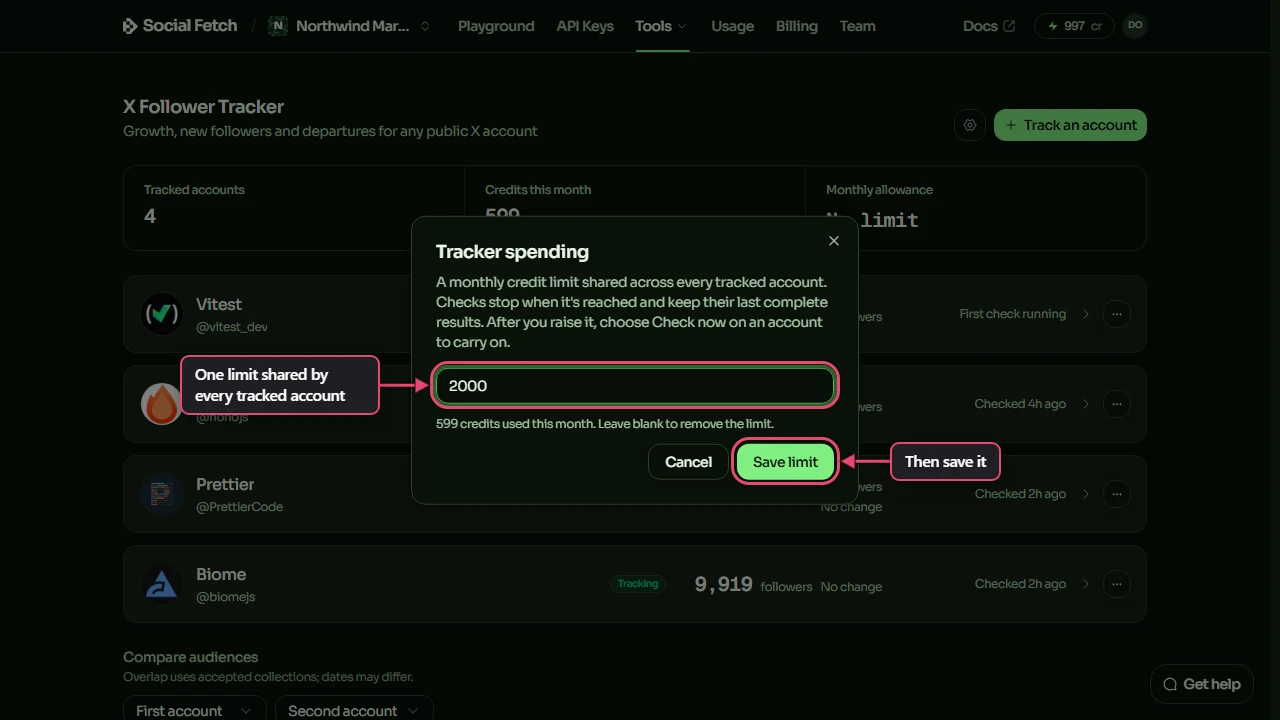
Task: Open Docs in a new window
Action: (x=989, y=26)
